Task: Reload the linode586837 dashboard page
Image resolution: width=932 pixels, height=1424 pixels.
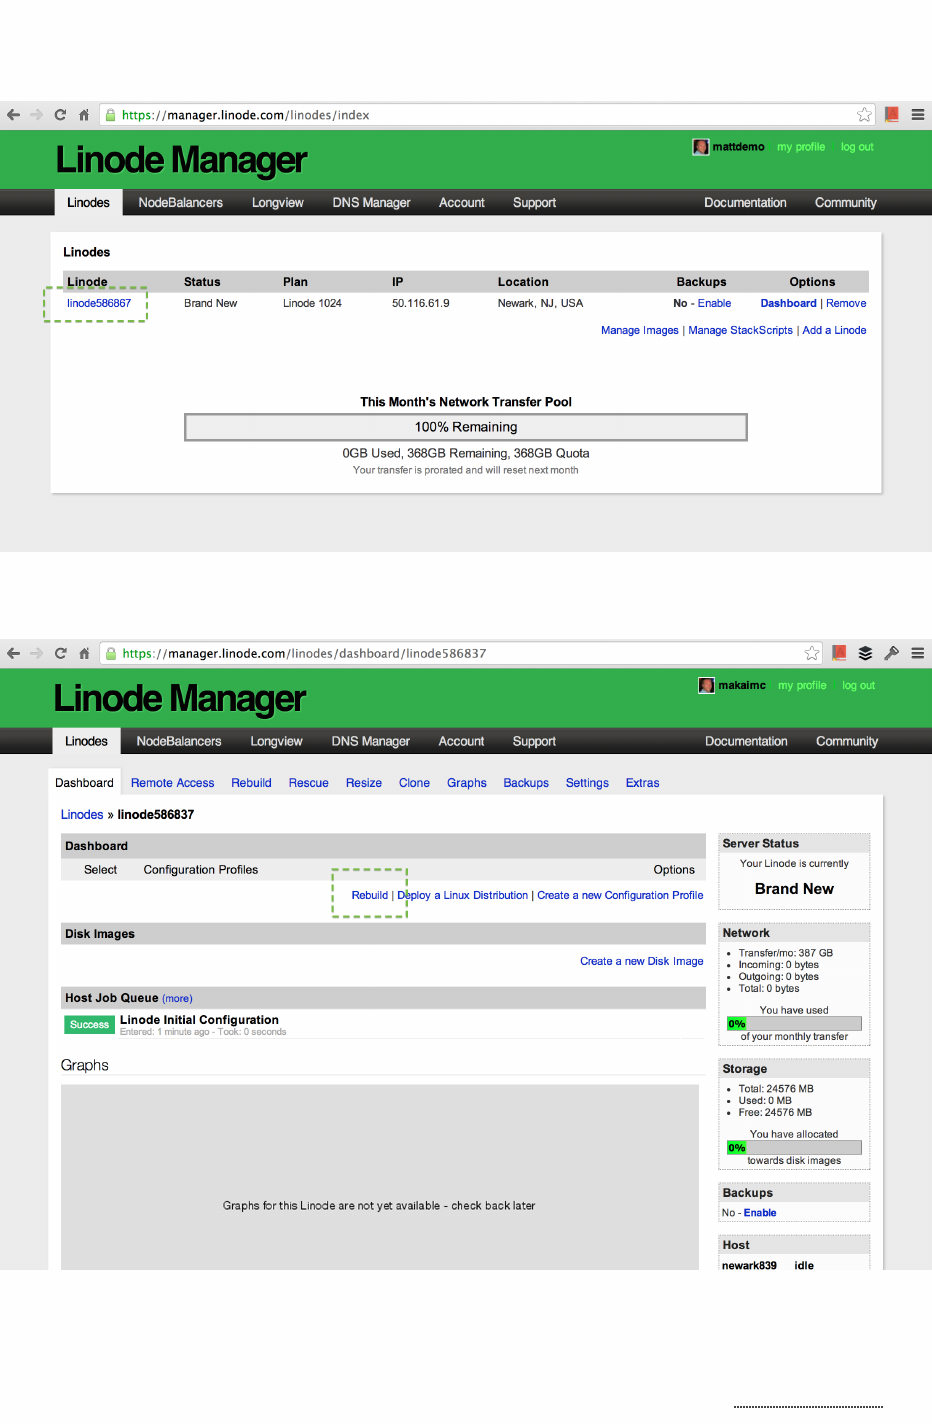Action: (x=60, y=653)
